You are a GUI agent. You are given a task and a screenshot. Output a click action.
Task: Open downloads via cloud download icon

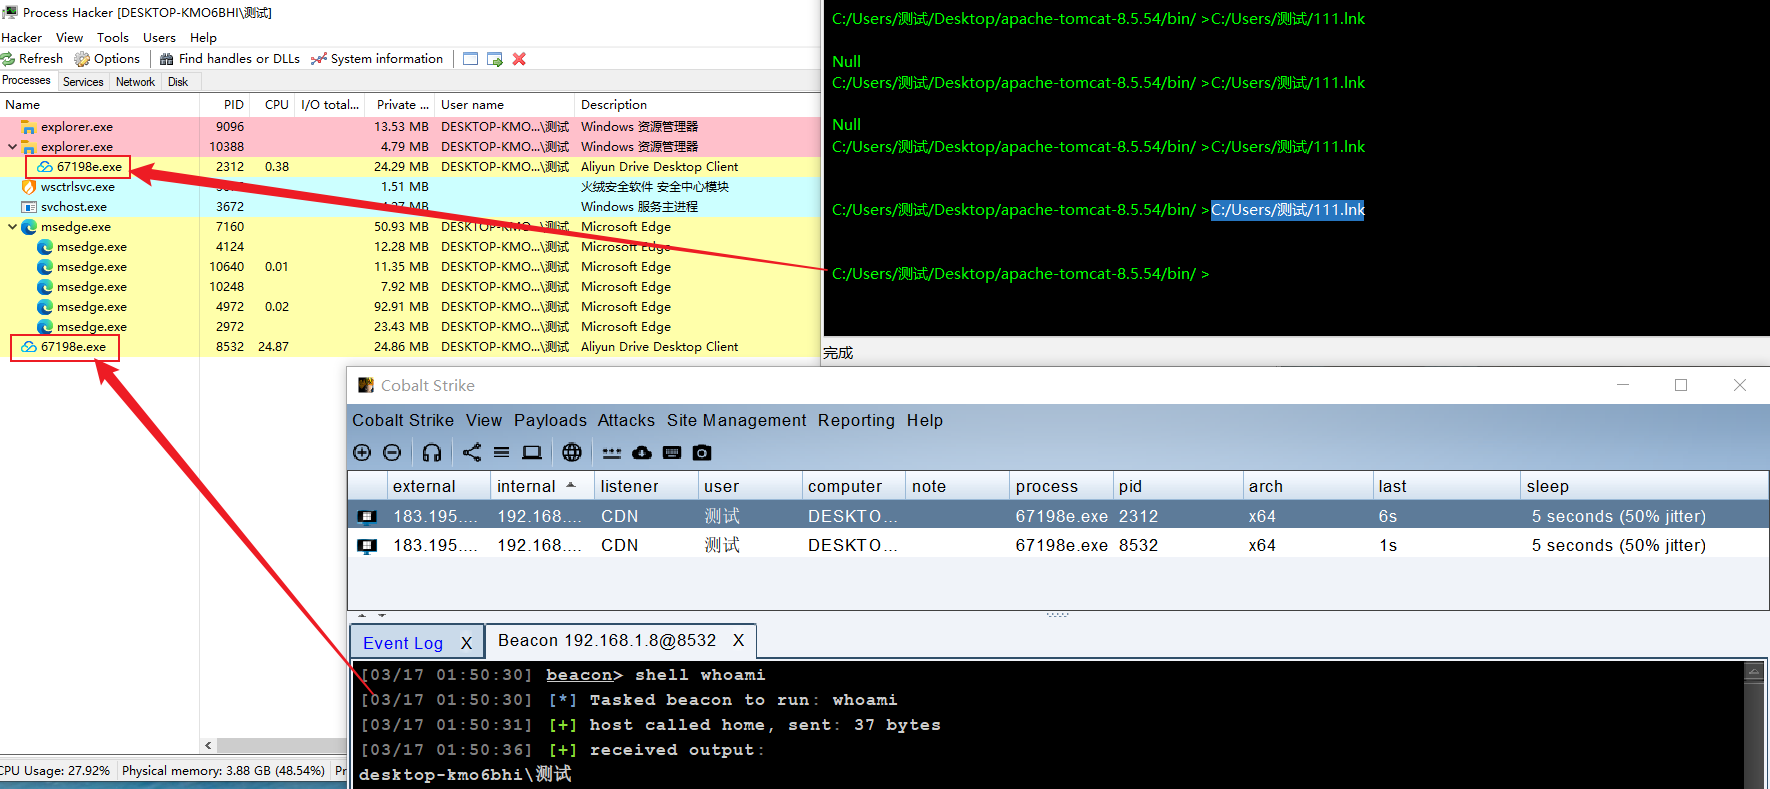tap(642, 453)
